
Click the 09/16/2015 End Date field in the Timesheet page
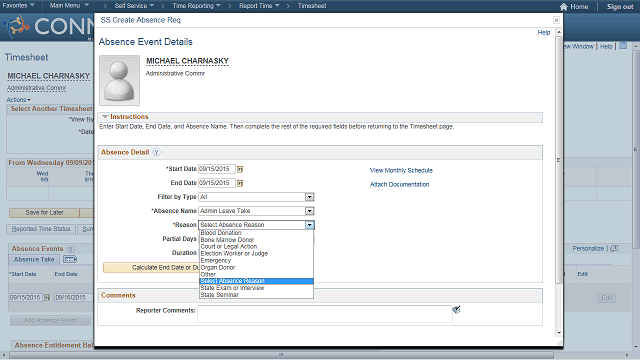point(74,298)
